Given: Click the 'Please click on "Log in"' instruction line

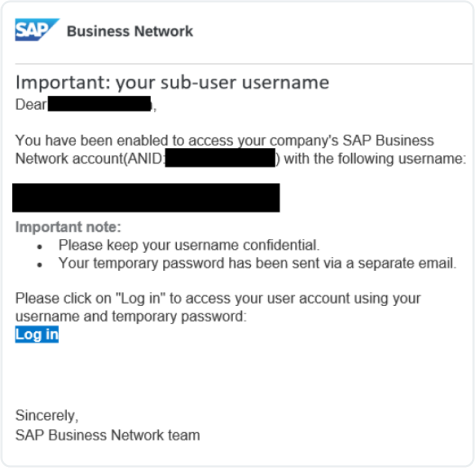Looking at the screenshot, I should (218, 299).
